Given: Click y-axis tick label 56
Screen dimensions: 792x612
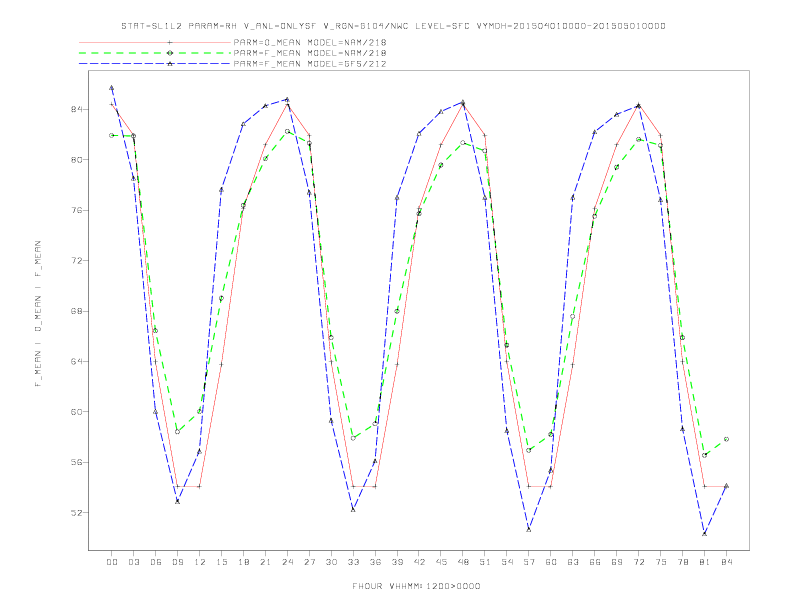Looking at the screenshot, I should [x=76, y=463].
